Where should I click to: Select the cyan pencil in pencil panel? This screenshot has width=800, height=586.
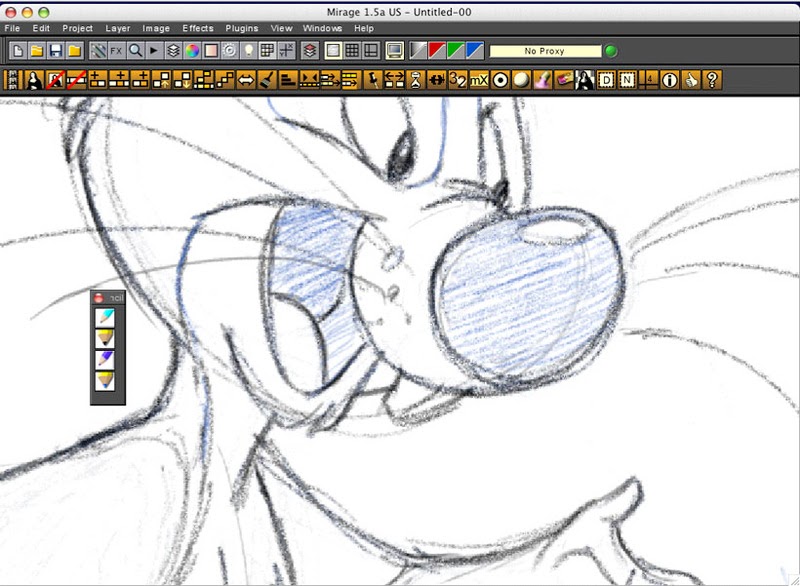click(x=105, y=317)
